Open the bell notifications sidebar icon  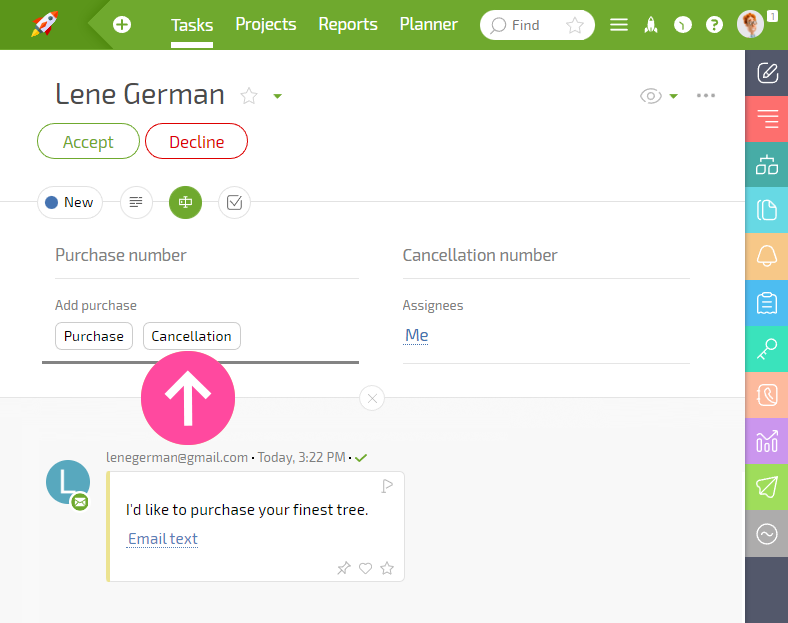766,256
